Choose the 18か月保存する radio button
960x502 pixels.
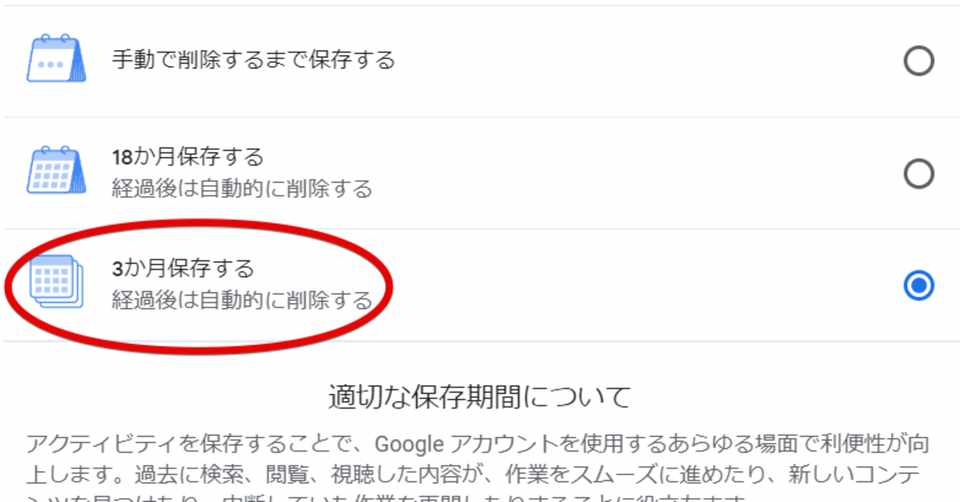(x=918, y=174)
